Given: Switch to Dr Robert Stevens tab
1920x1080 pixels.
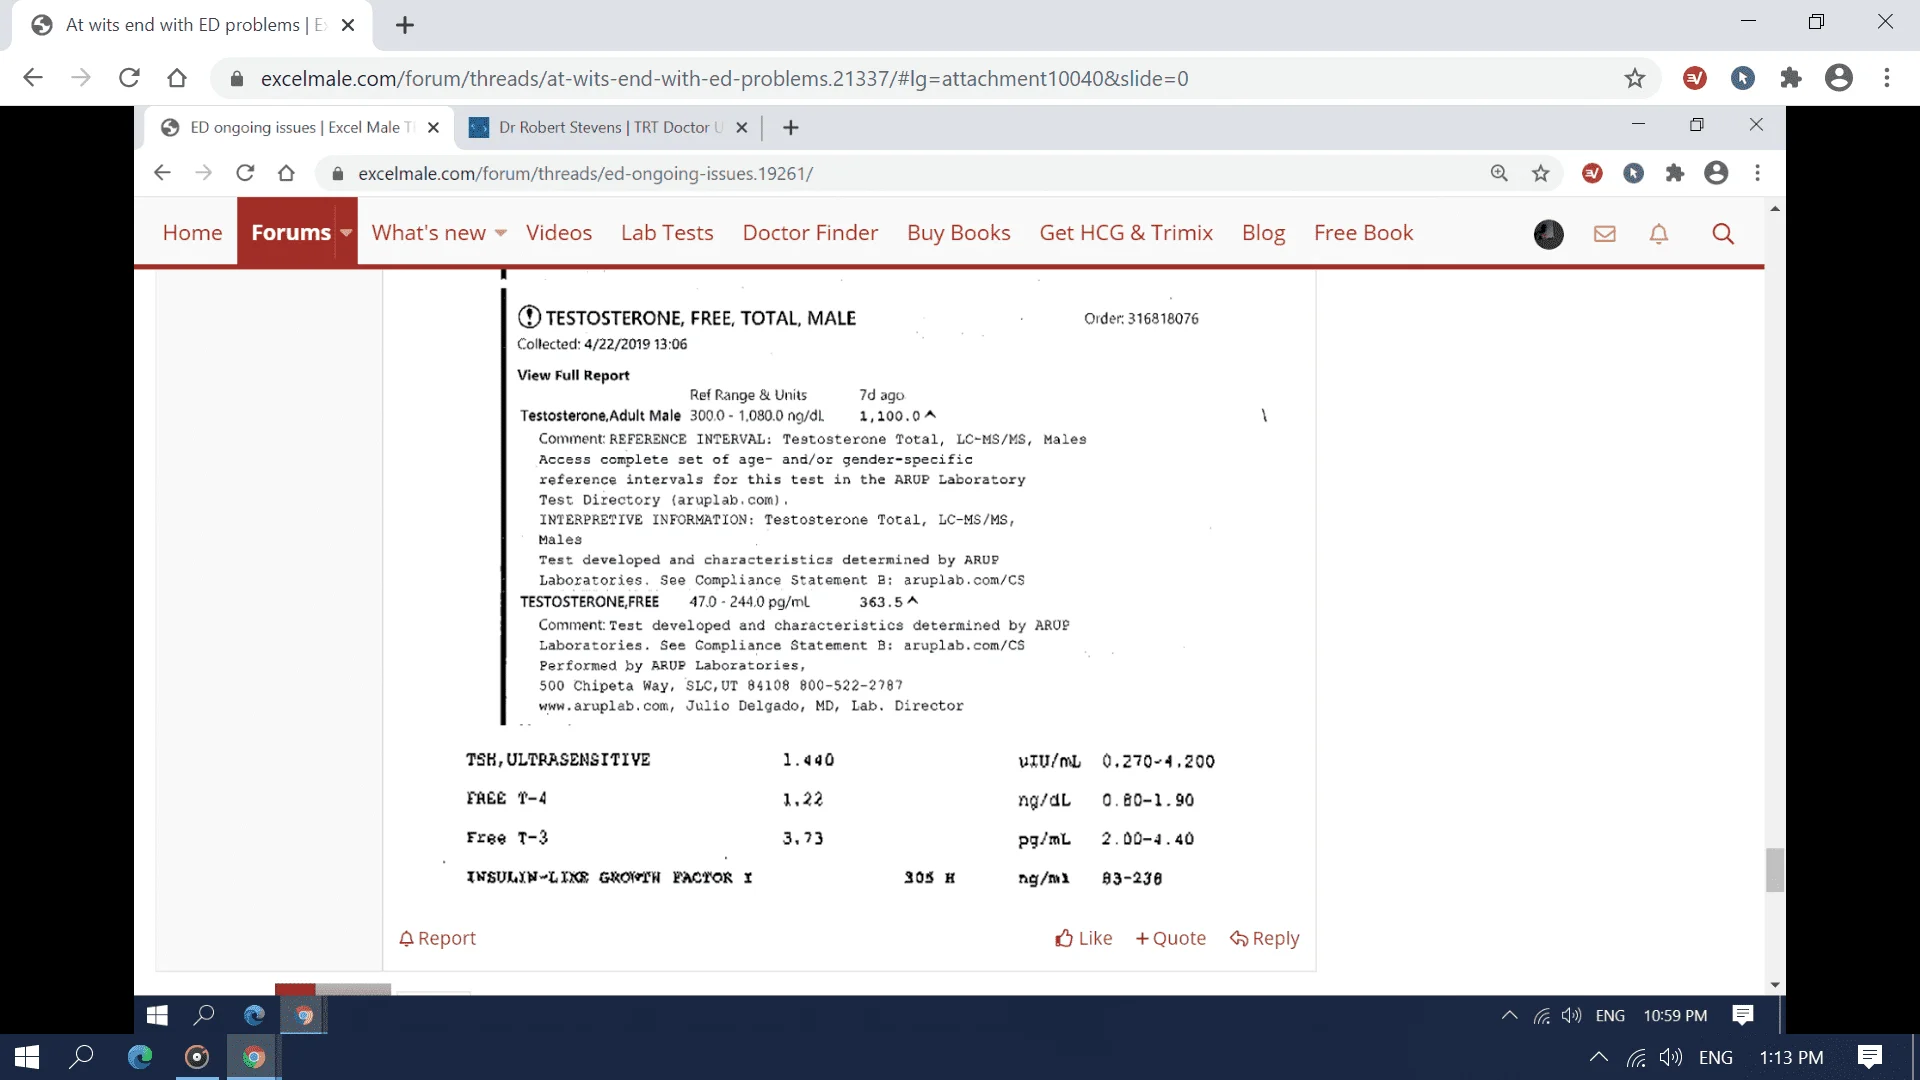Looking at the screenshot, I should coord(600,127).
